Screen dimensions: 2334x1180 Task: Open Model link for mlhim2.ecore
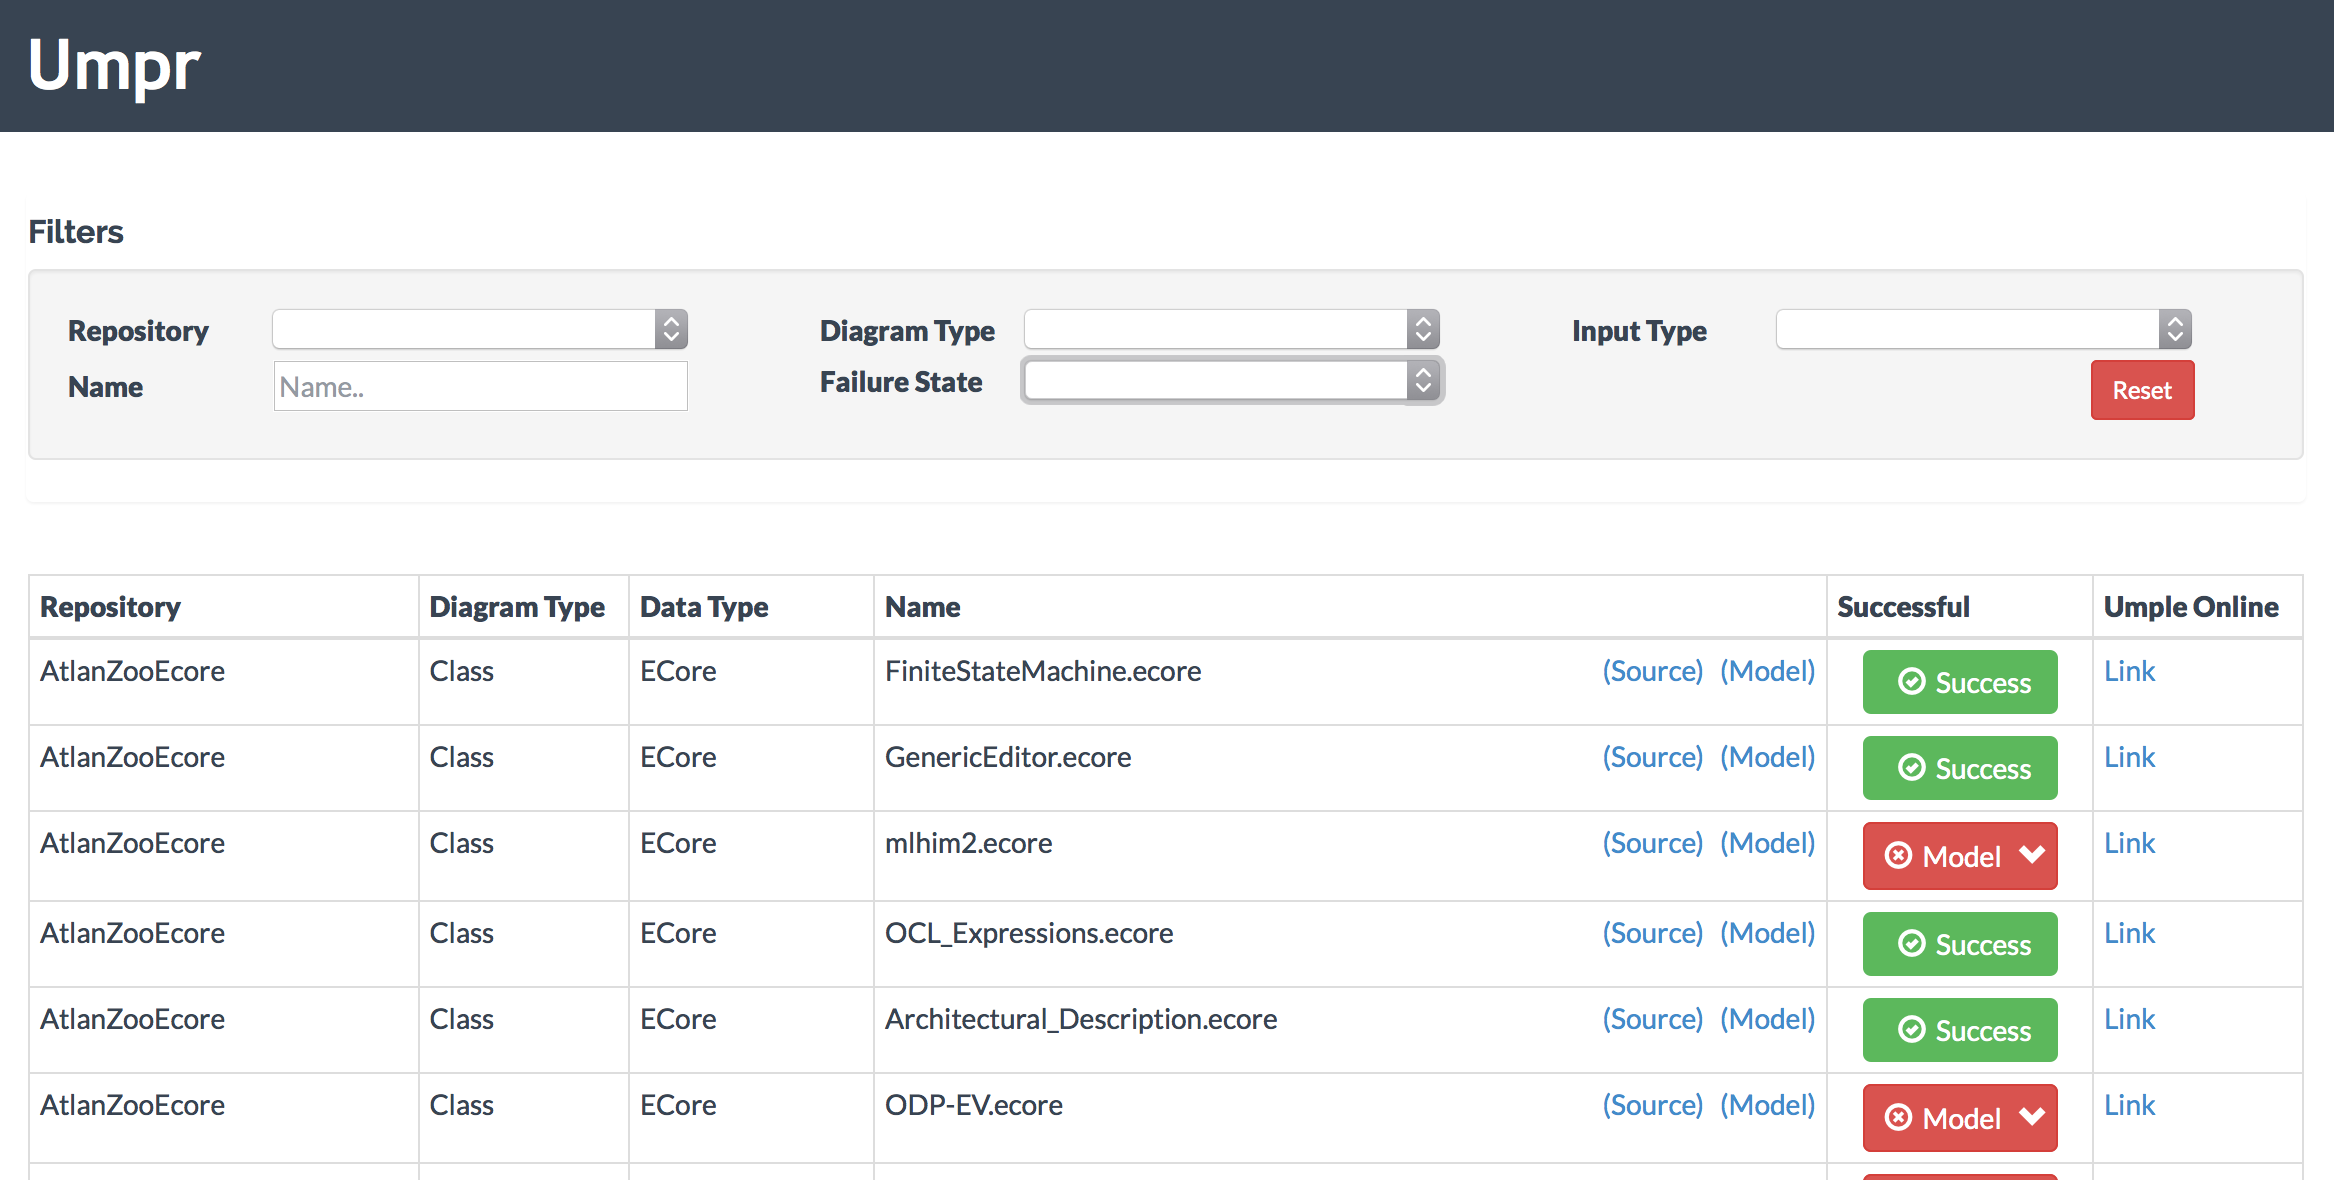[1767, 843]
